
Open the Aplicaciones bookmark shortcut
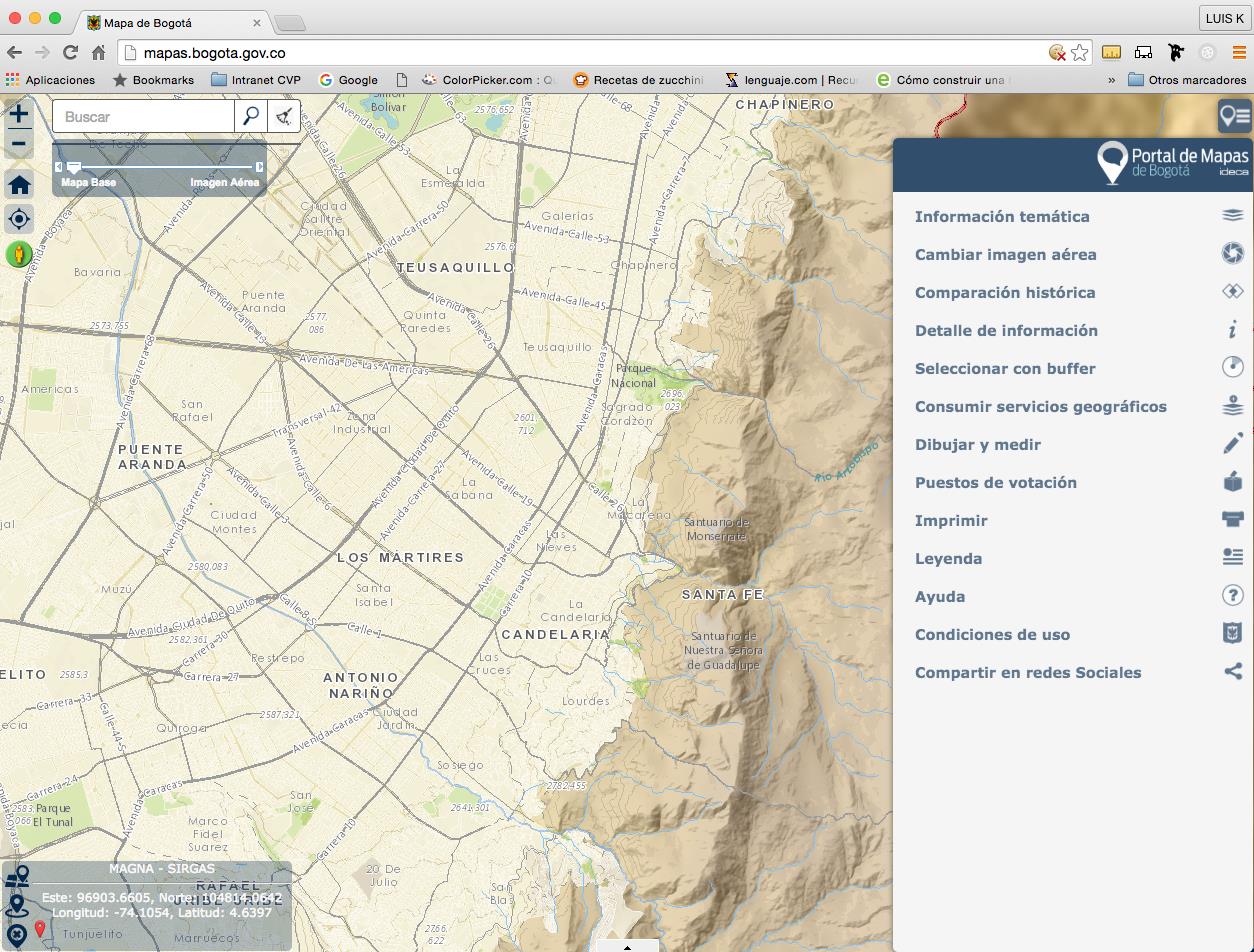50,80
